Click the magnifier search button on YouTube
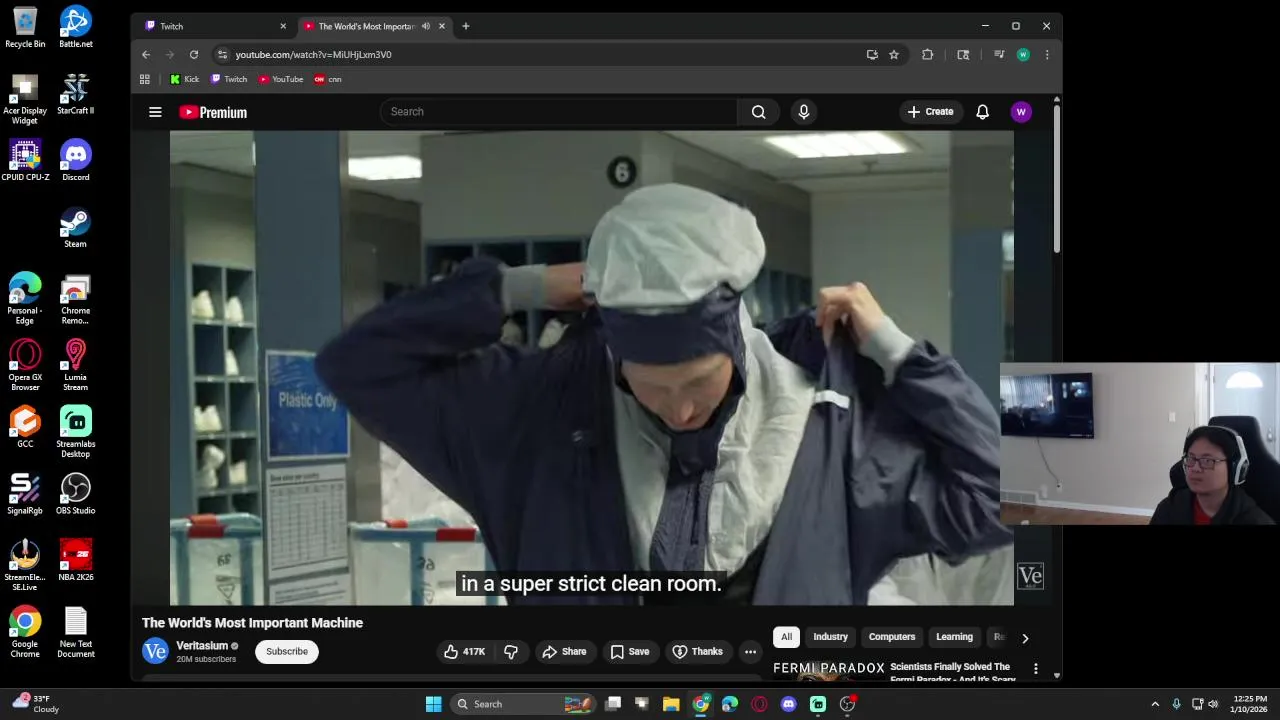1280x720 pixels. 758,112
